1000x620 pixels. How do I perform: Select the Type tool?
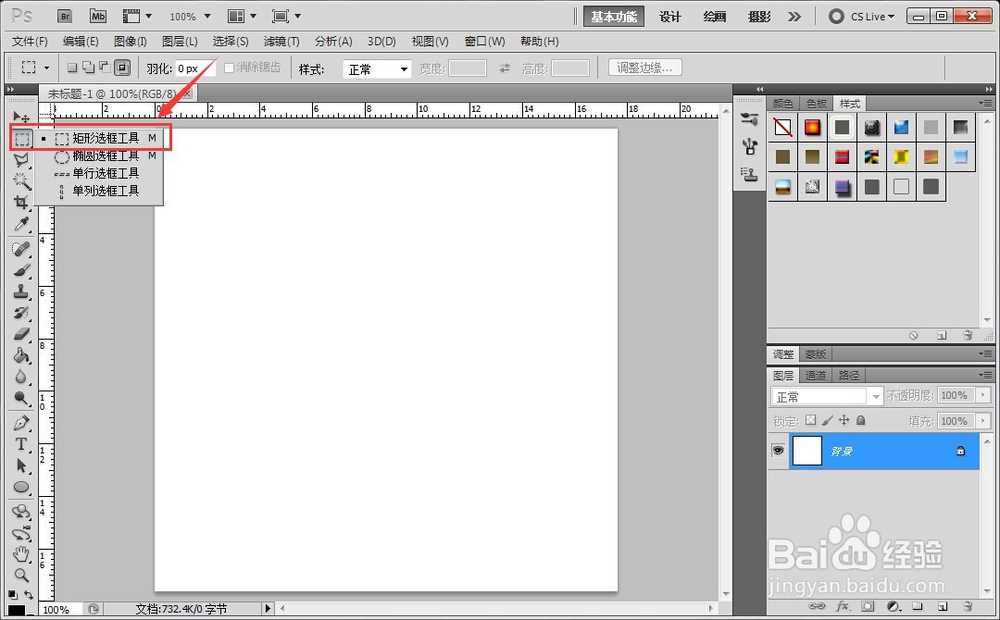[x=21, y=444]
